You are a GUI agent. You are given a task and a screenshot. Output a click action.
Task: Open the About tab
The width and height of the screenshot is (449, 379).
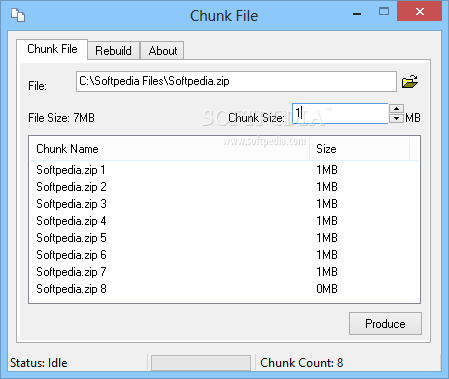[162, 51]
